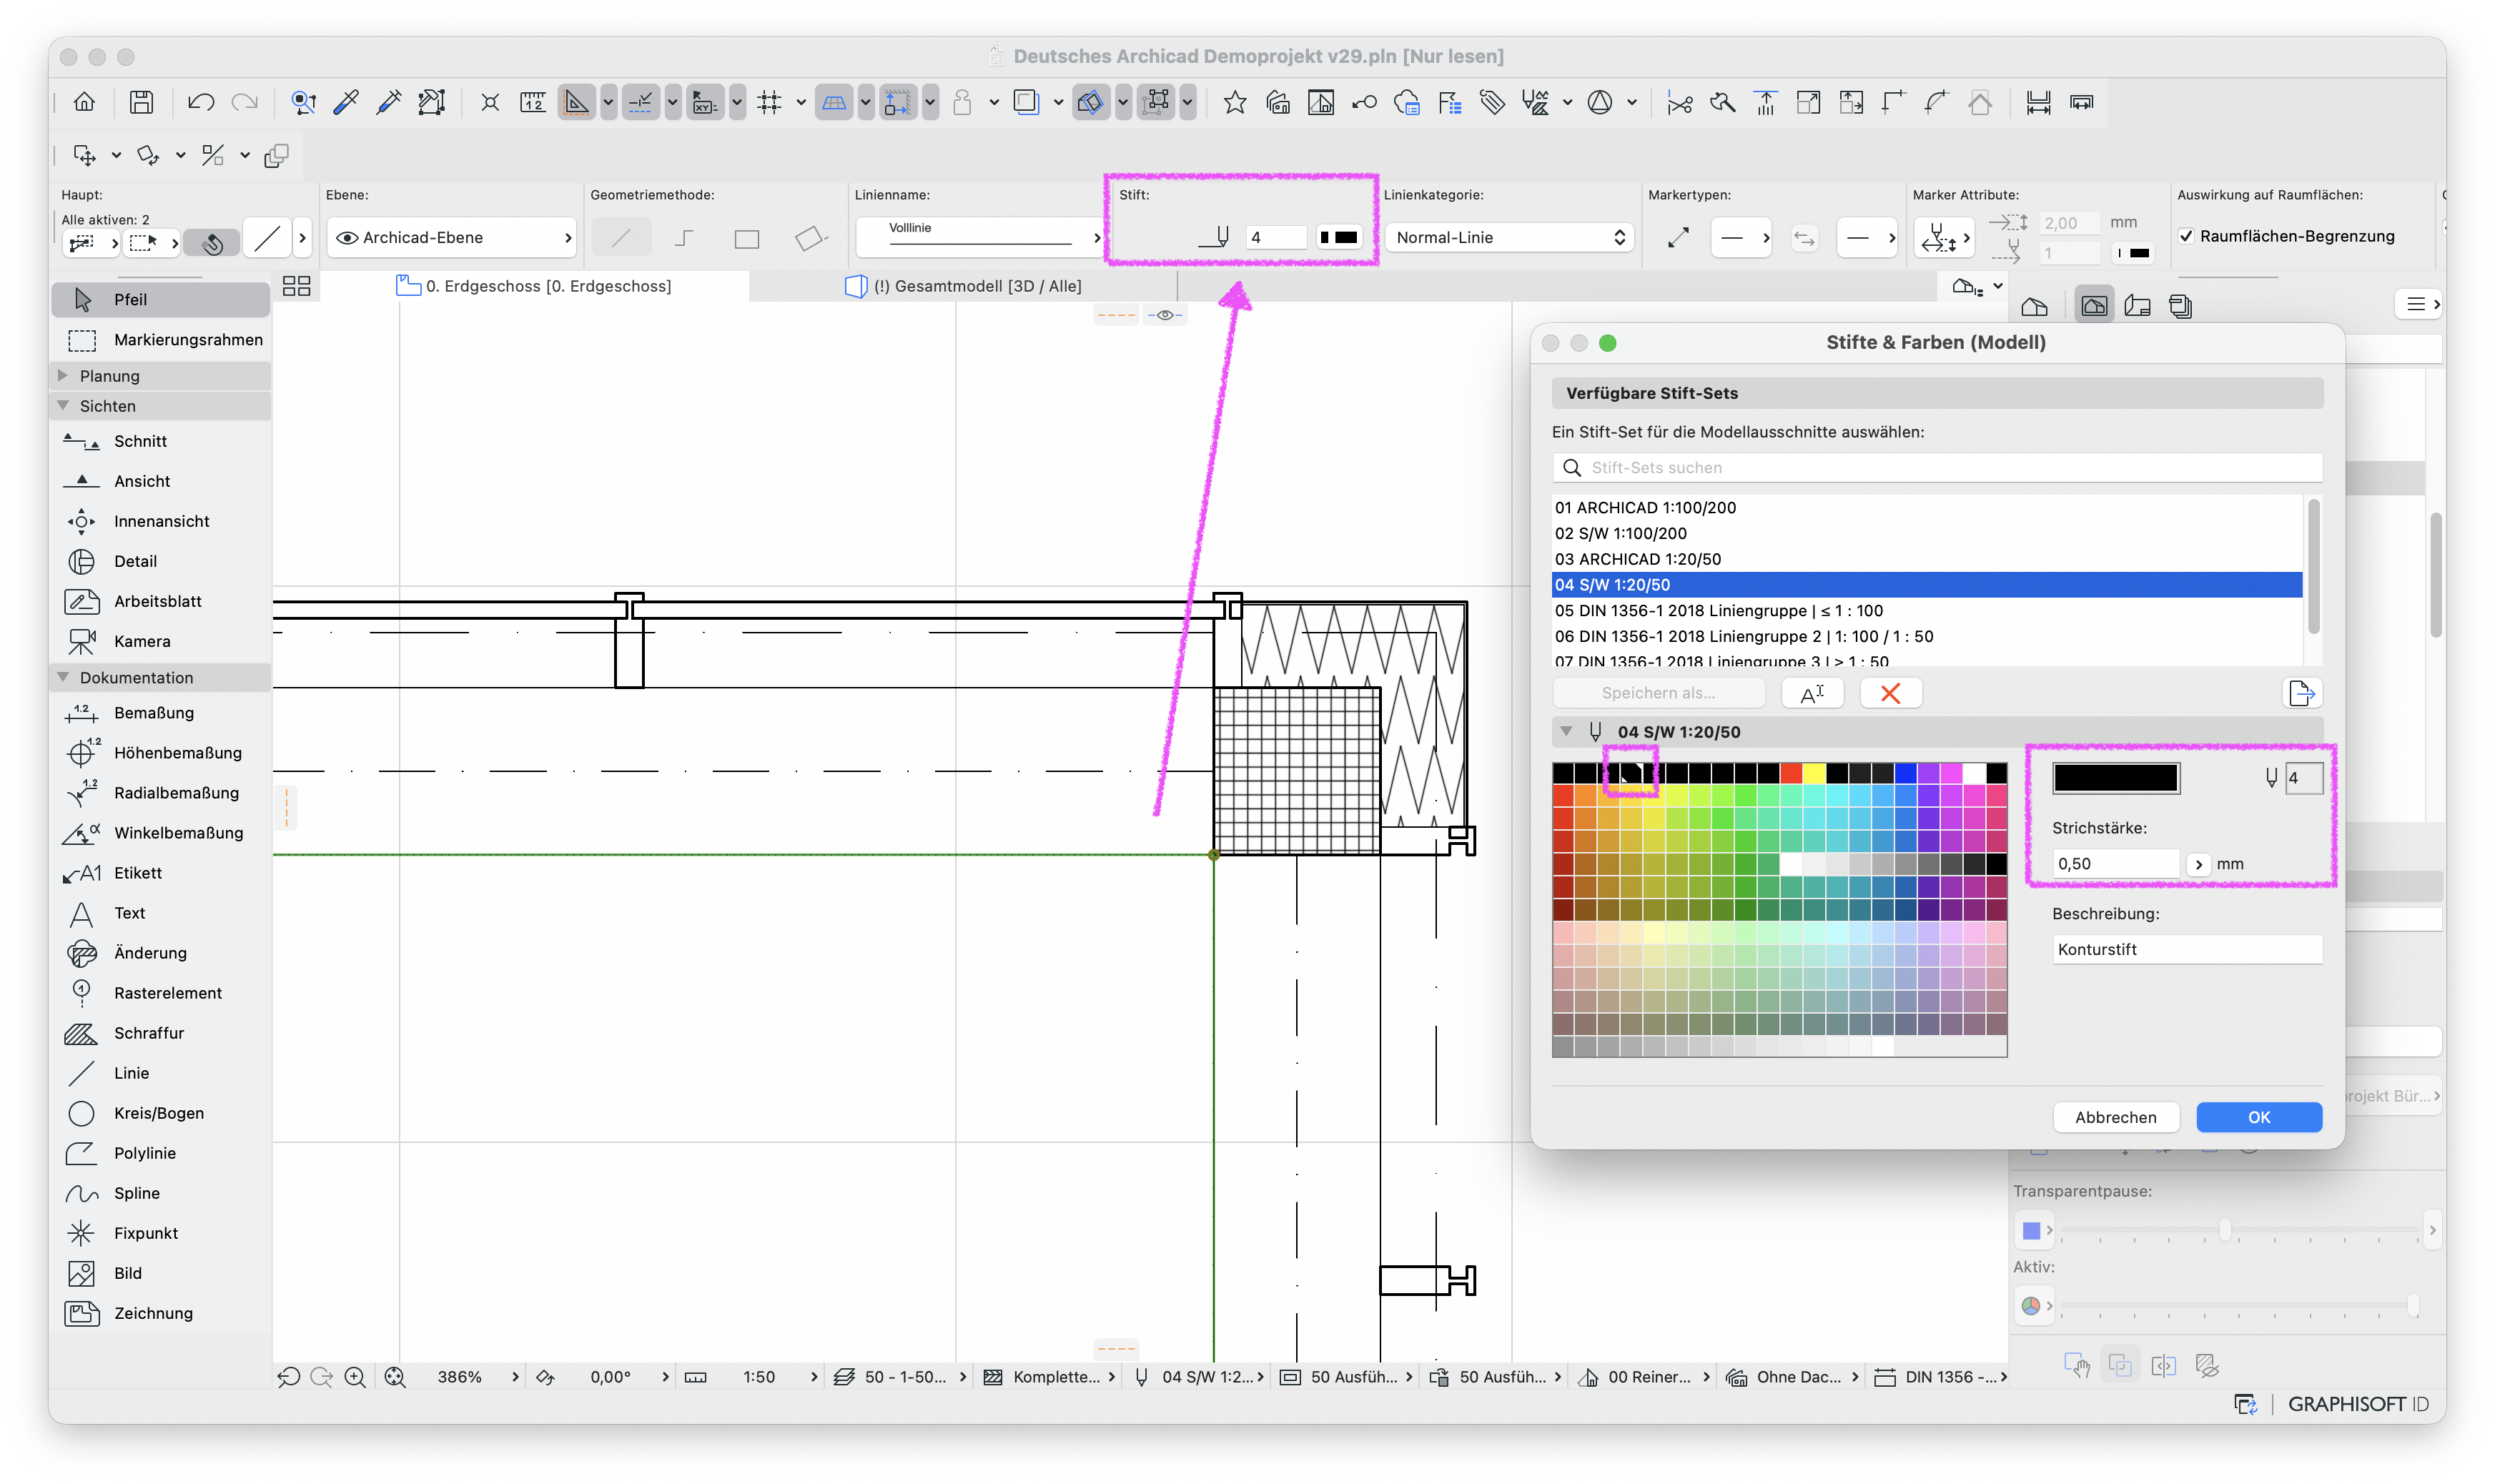Select the Schnitt section tool
Screen dimensions: 2495x1484
coord(160,441)
